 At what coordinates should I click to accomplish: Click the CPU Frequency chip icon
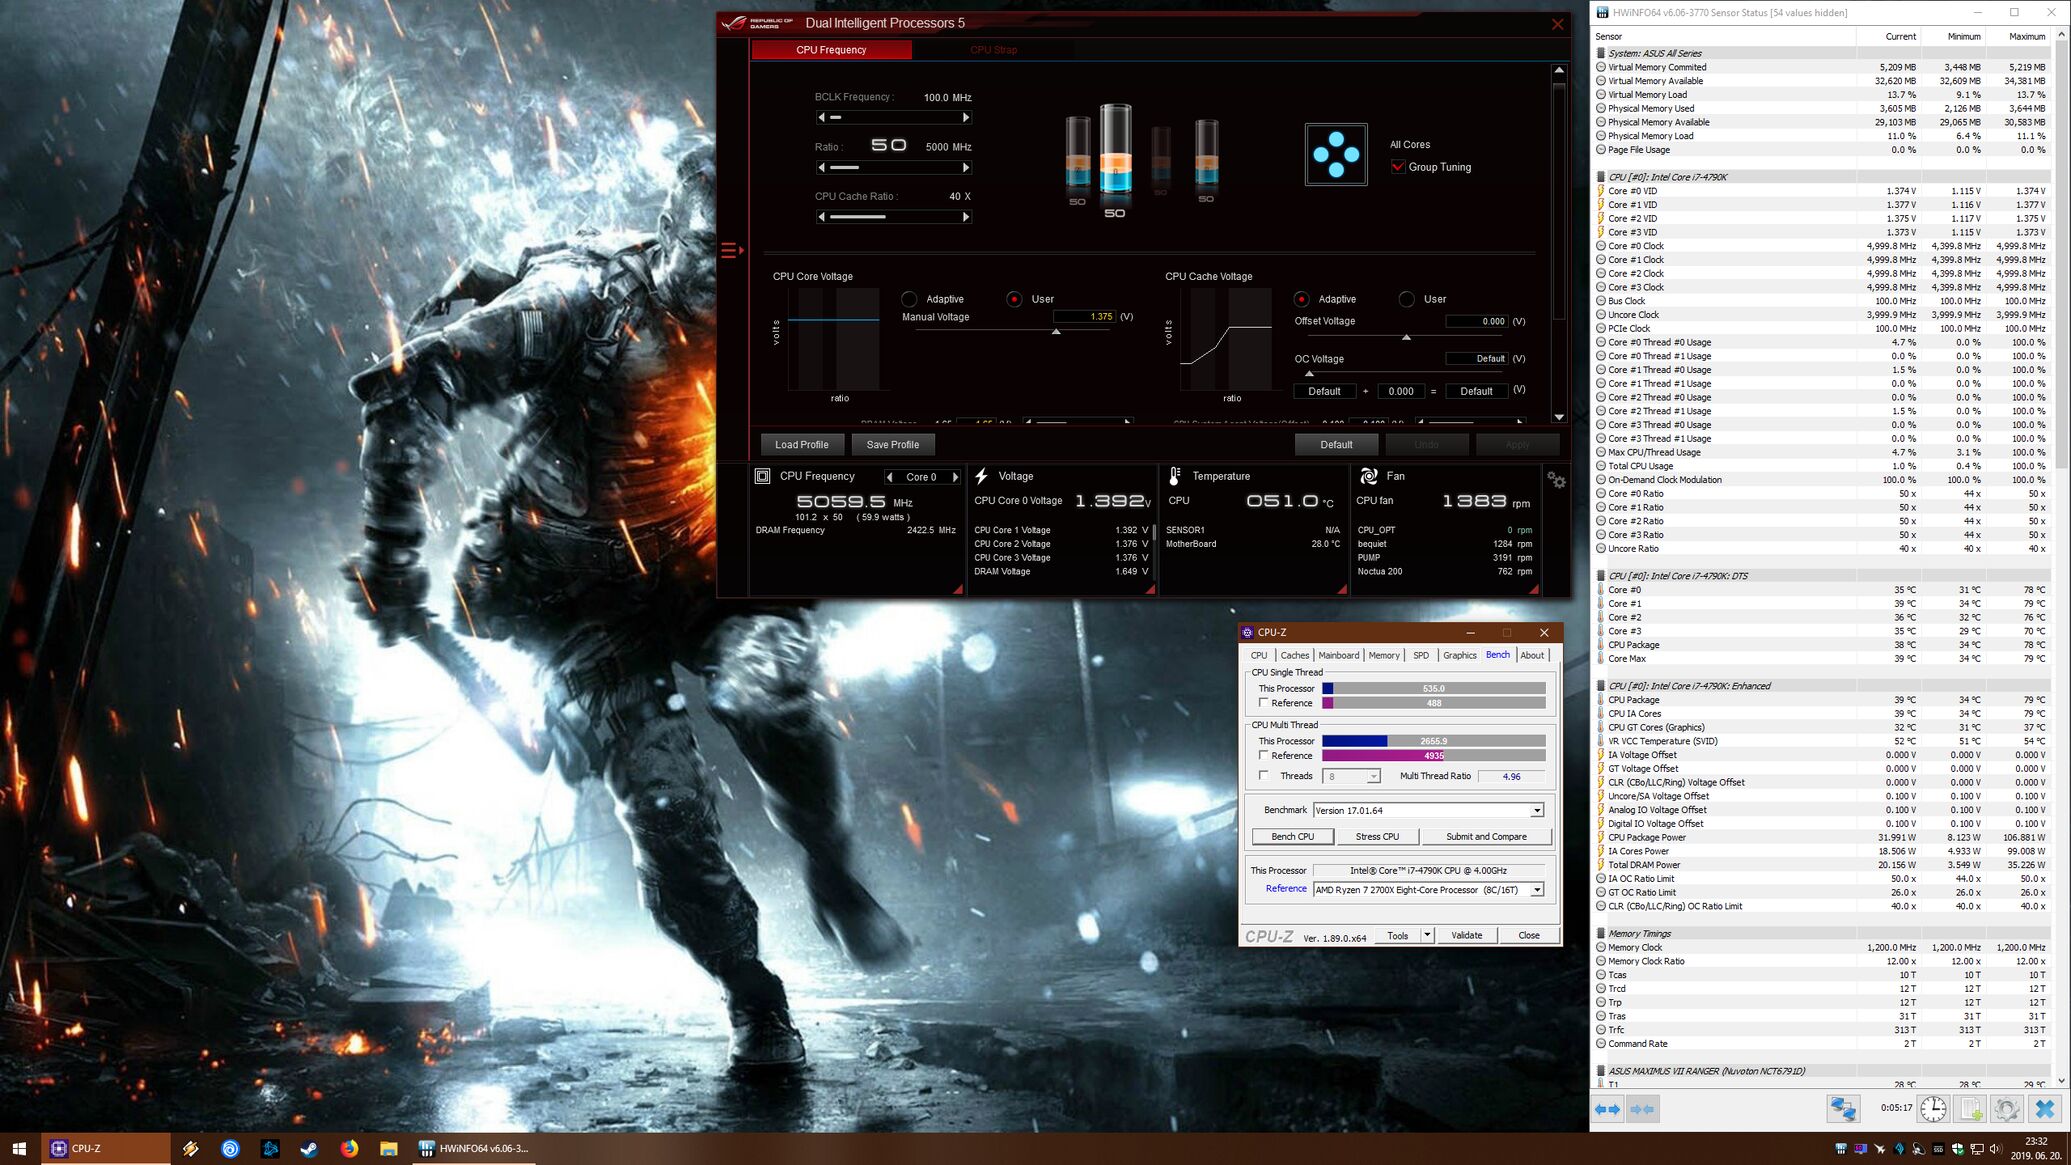coord(762,476)
